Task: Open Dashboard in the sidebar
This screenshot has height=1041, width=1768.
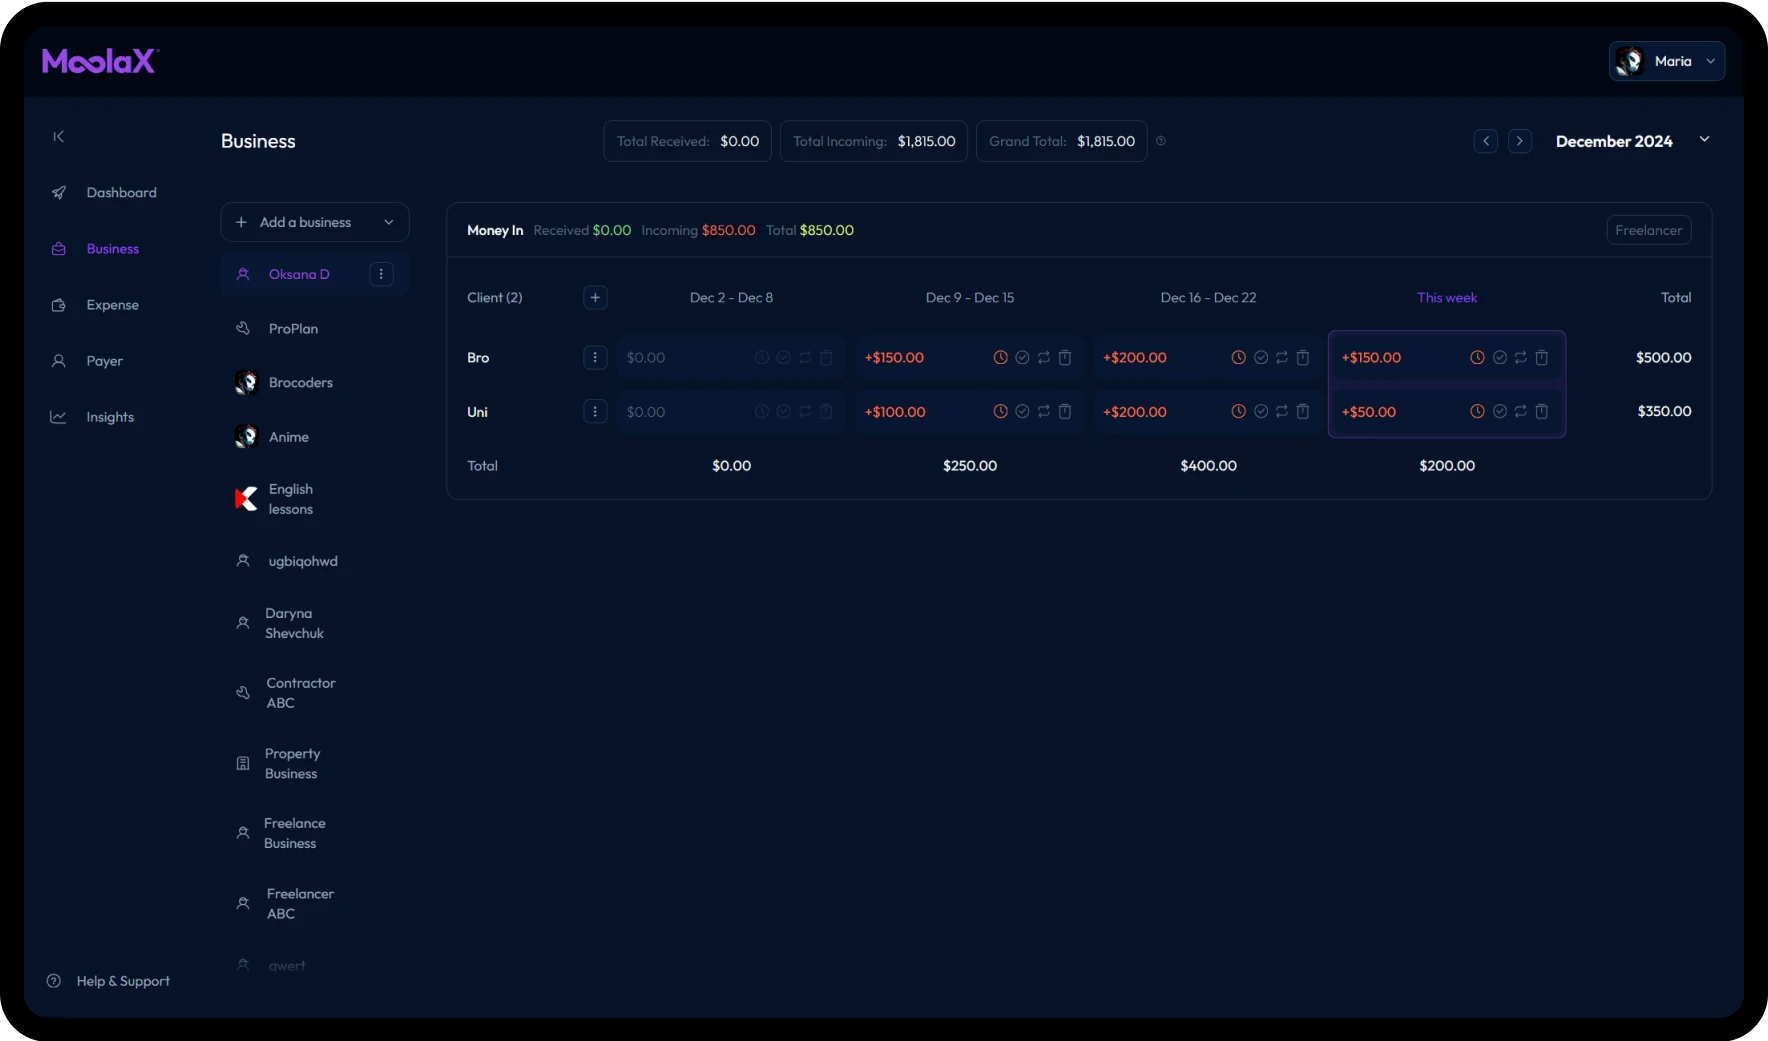Action: tap(105, 193)
